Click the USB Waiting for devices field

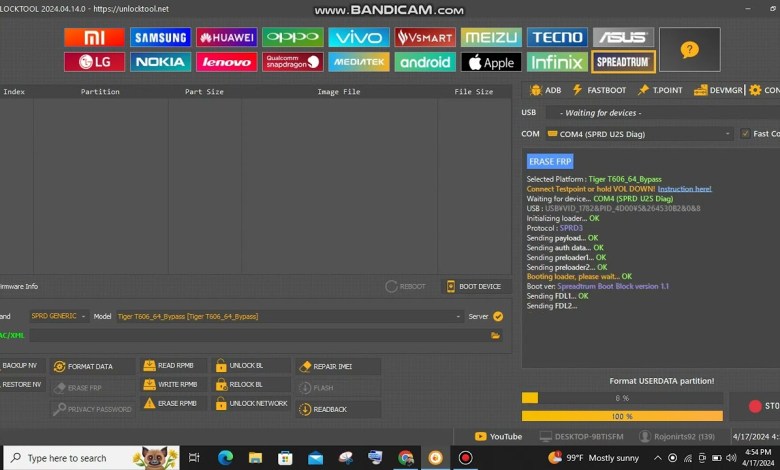663,113
